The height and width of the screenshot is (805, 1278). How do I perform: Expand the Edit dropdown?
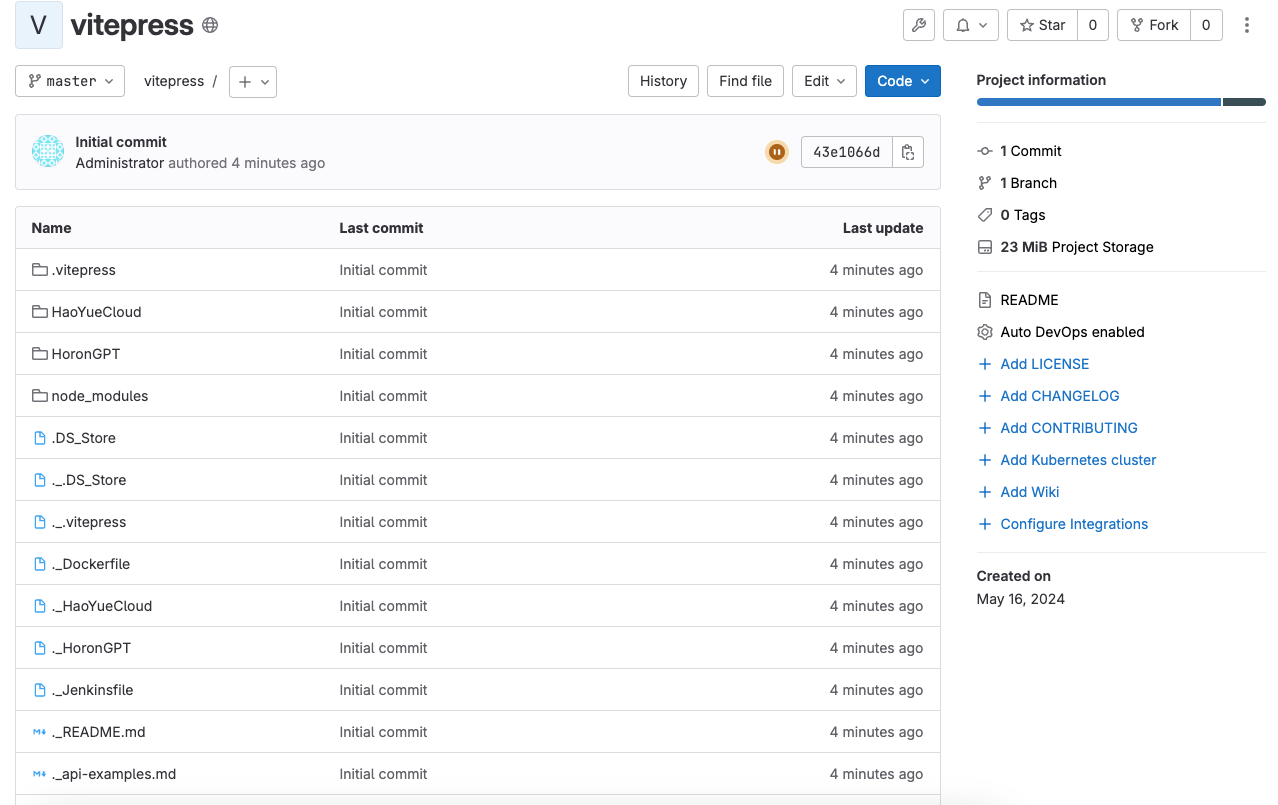coord(825,81)
